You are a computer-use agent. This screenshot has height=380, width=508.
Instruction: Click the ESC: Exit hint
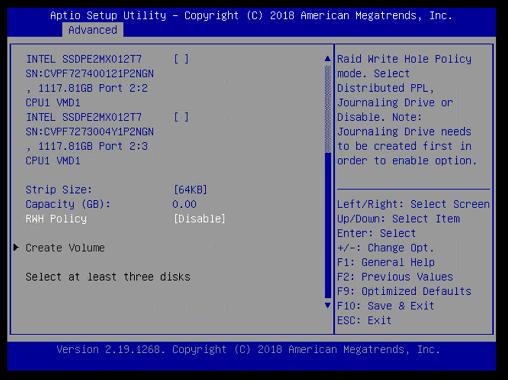pyautogui.click(x=364, y=320)
